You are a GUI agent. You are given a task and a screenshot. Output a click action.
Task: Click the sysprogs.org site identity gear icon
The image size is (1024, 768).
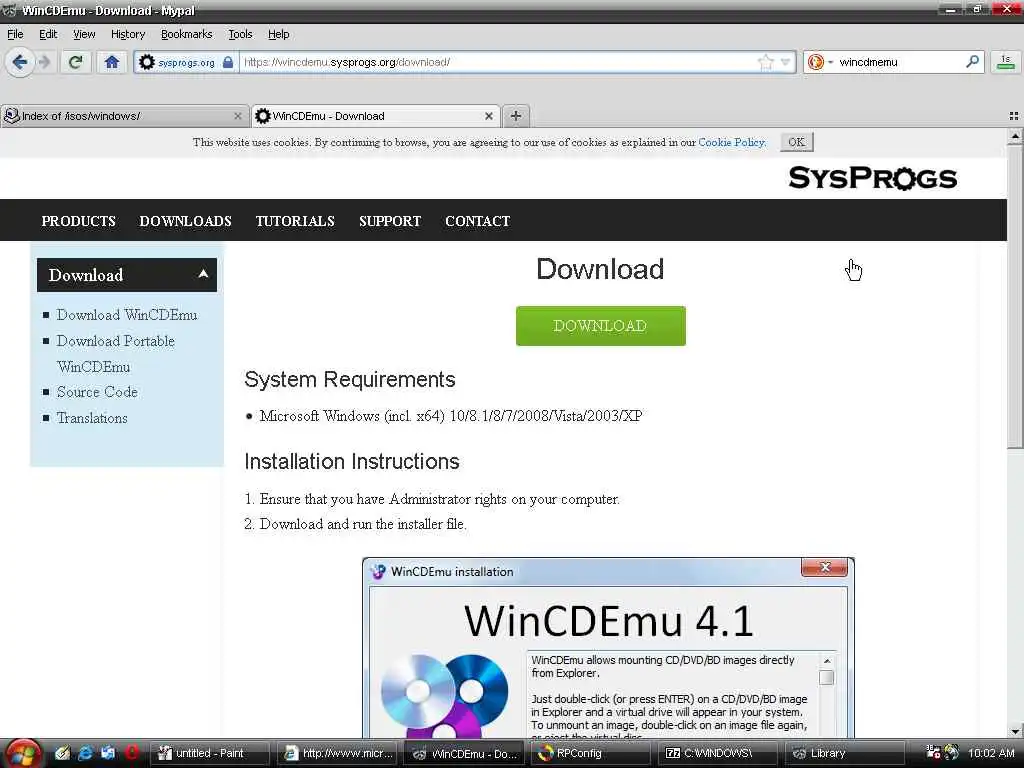pyautogui.click(x=147, y=62)
